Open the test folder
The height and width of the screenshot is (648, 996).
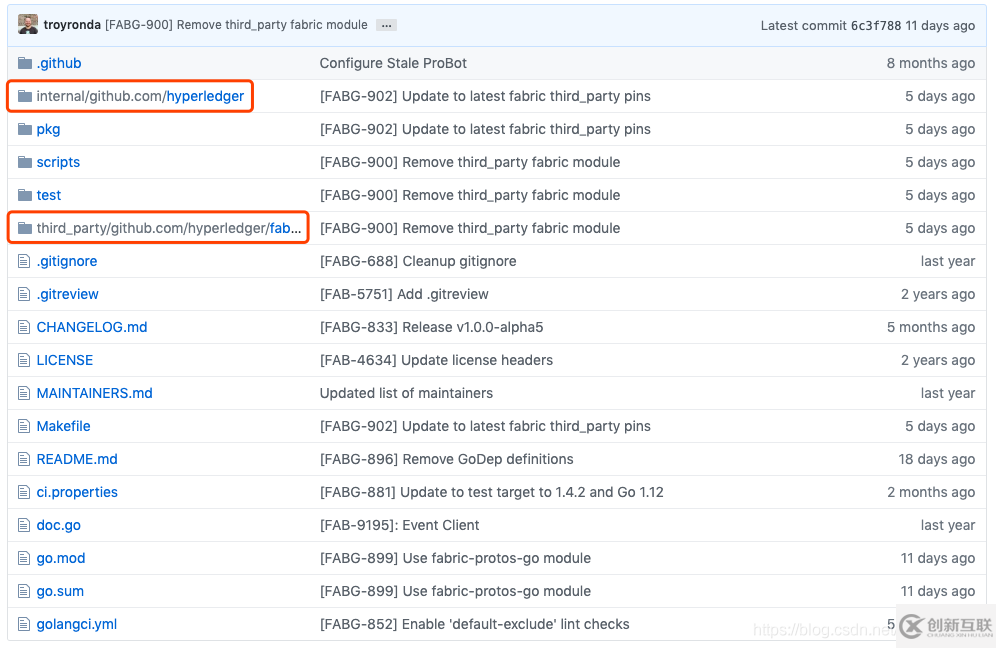pyautogui.click(x=48, y=195)
